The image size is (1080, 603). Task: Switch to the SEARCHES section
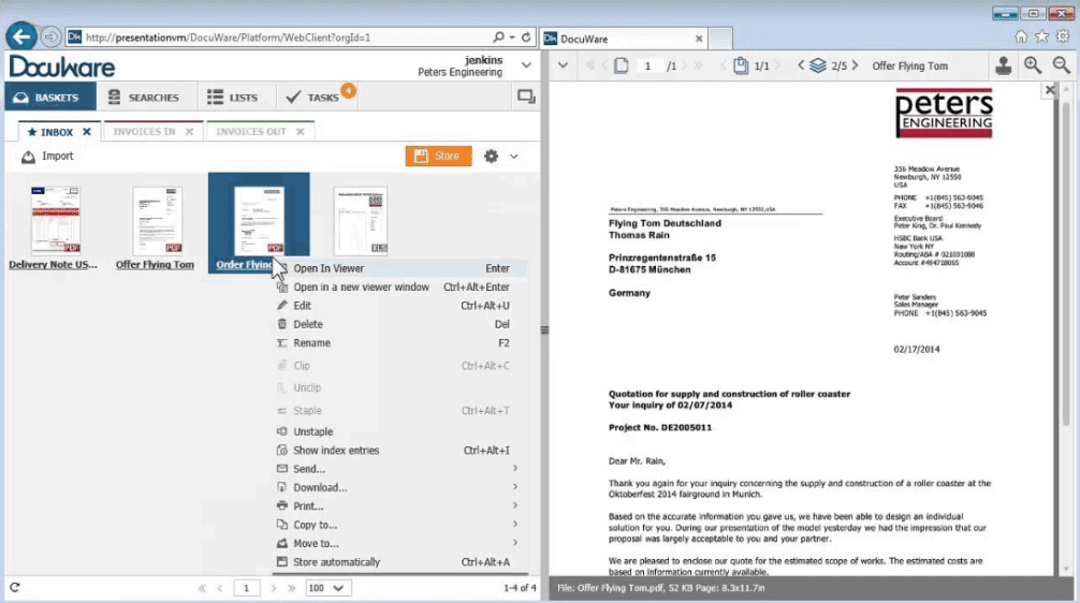(148, 96)
